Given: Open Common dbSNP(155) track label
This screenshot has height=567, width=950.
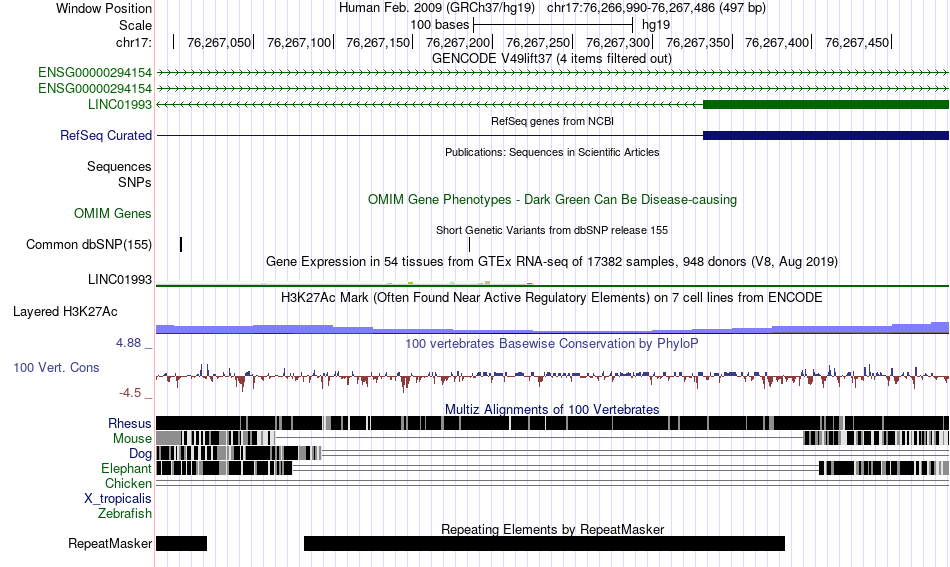Looking at the screenshot, I should pos(88,245).
